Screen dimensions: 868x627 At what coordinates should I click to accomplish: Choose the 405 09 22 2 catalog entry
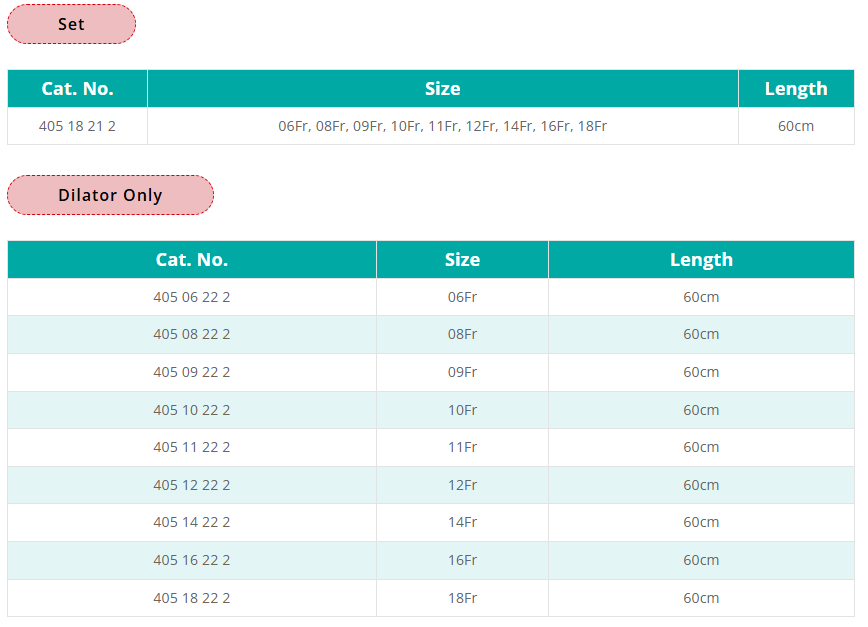click(191, 372)
